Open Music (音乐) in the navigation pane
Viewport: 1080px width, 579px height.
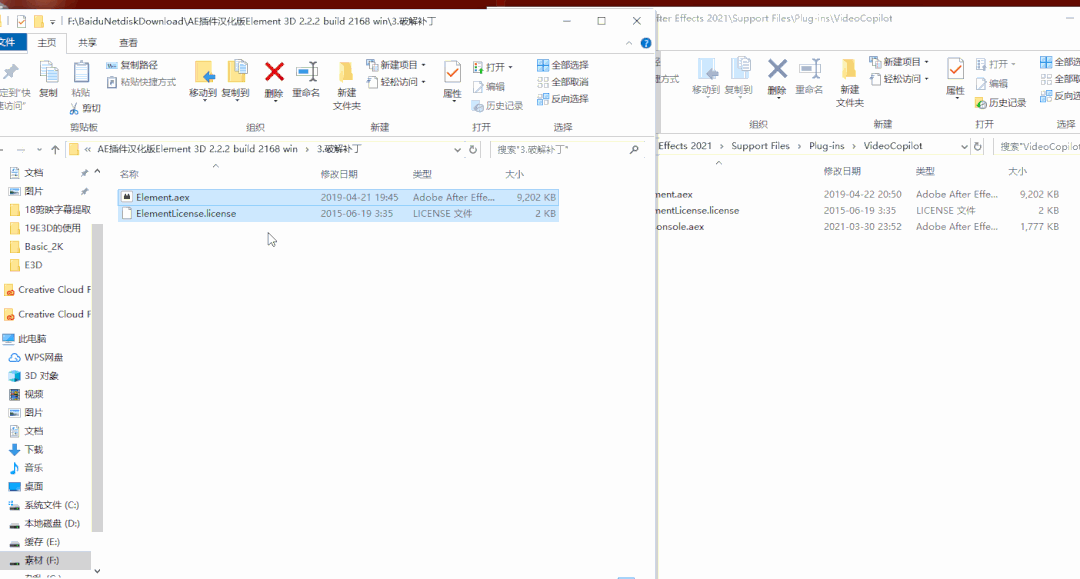(x=34, y=468)
